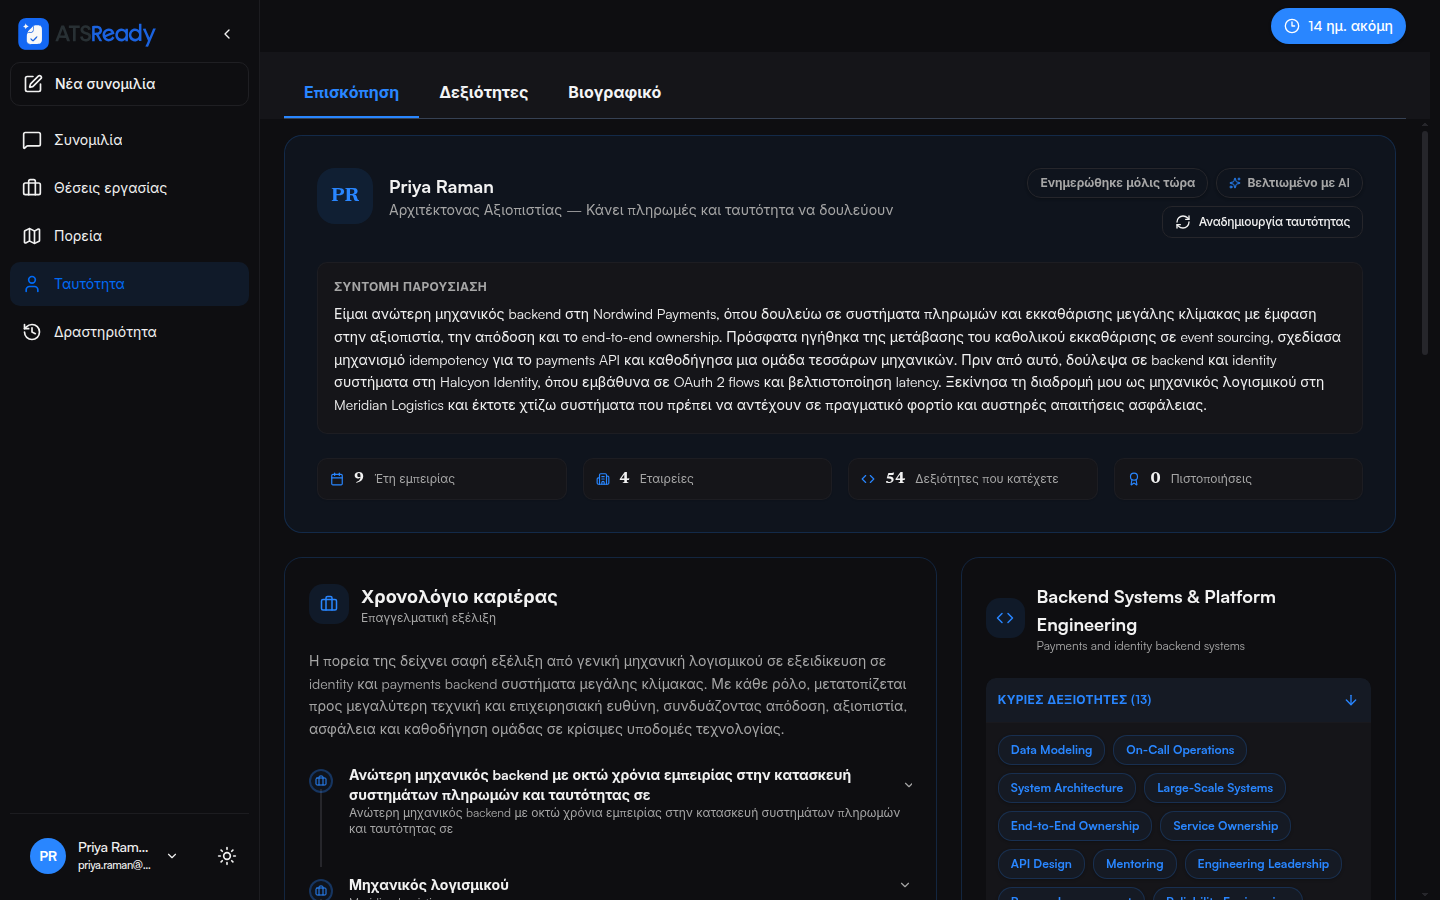The image size is (1440, 900).
Task: Click timeline marker for Ανώτερη μηχανικός backend
Action: click(x=321, y=781)
